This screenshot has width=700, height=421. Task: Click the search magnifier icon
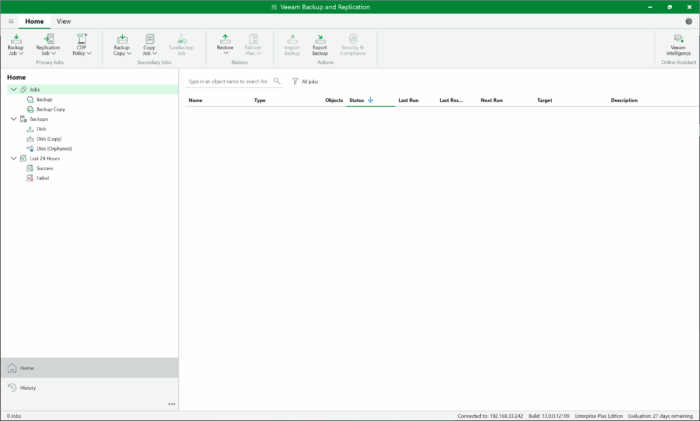pyautogui.click(x=277, y=81)
